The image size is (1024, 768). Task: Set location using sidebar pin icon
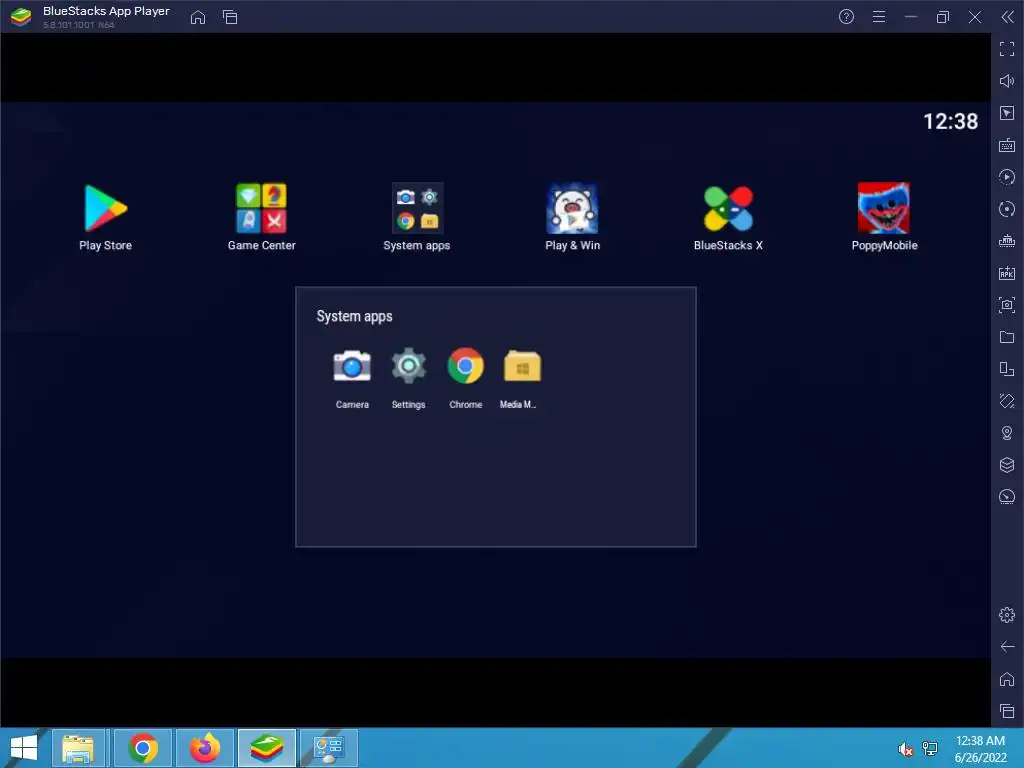pos(1007,433)
